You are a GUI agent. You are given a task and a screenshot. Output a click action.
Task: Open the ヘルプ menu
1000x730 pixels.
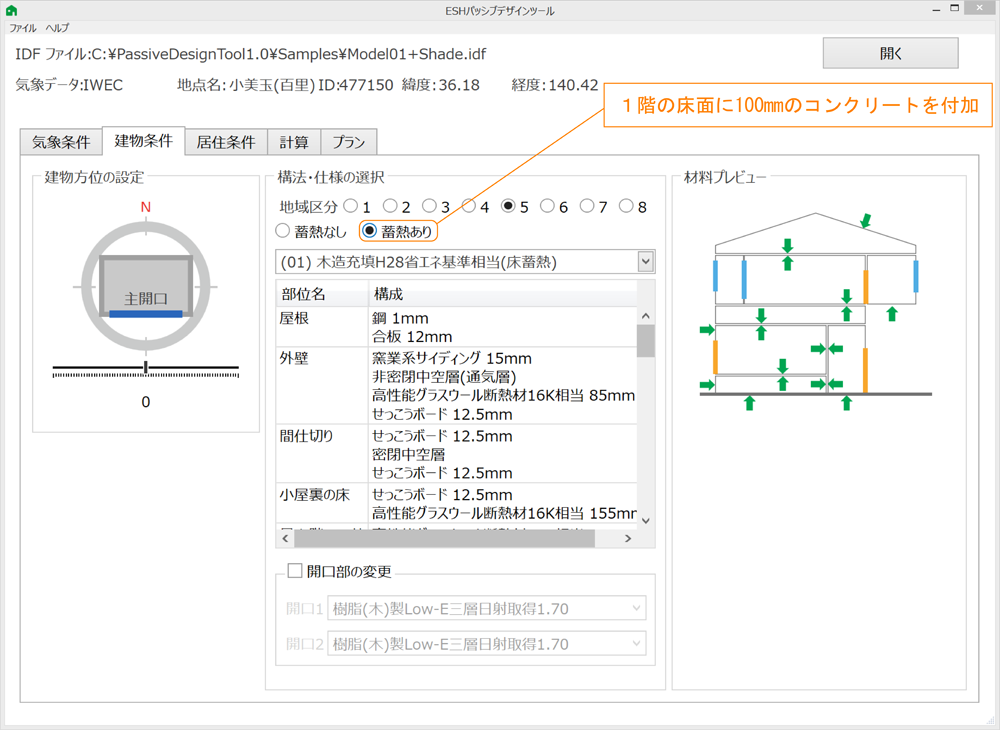57,28
